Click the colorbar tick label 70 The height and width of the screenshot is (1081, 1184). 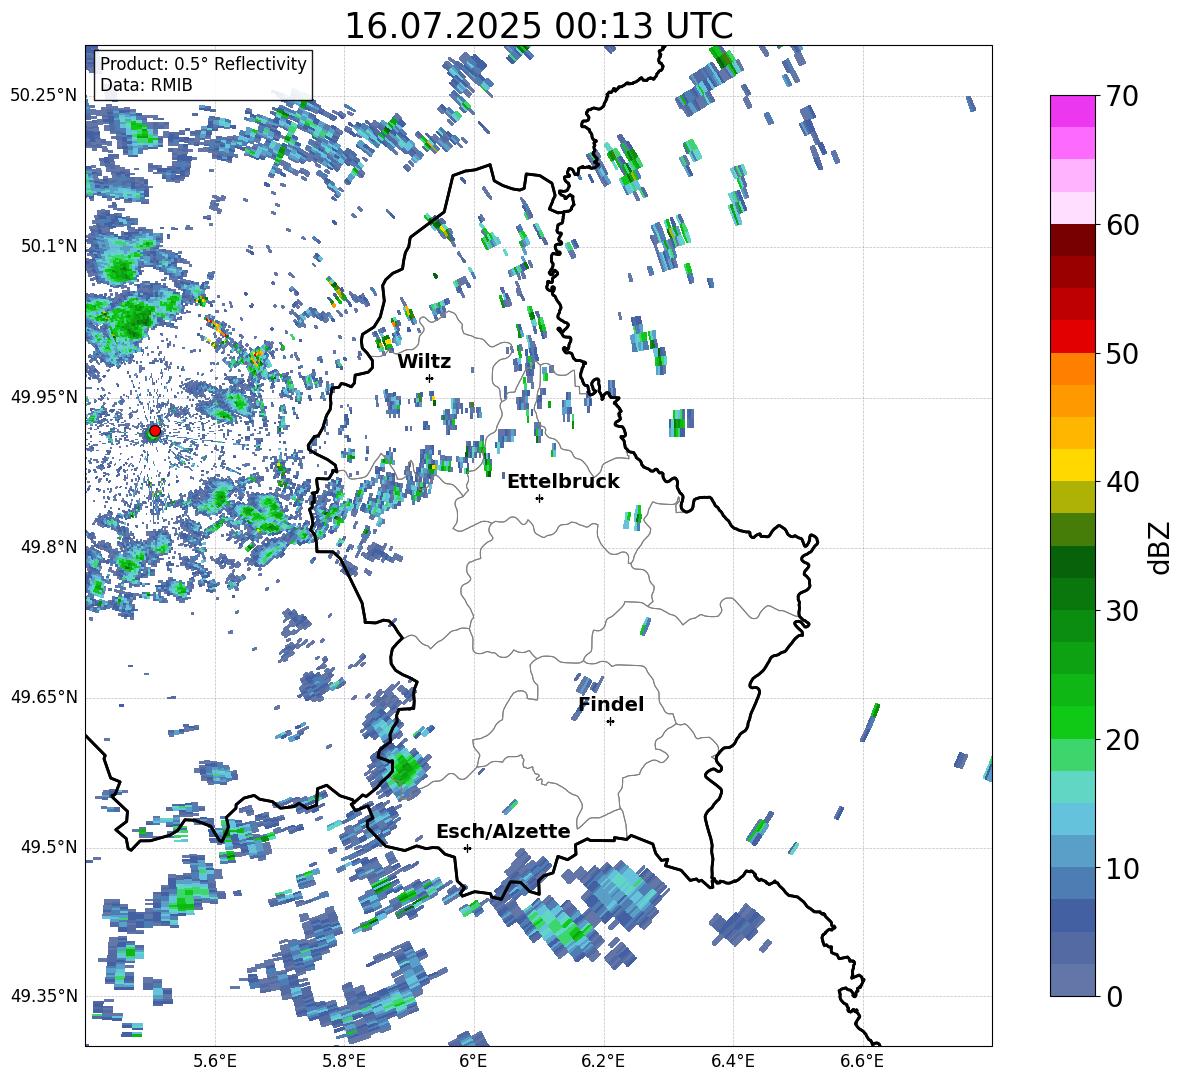1122,96
